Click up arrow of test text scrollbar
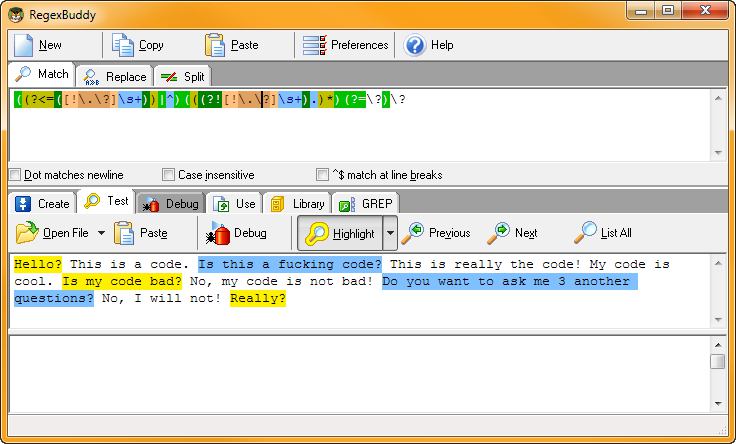Image resolution: width=736 pixels, height=444 pixels. click(x=718, y=263)
